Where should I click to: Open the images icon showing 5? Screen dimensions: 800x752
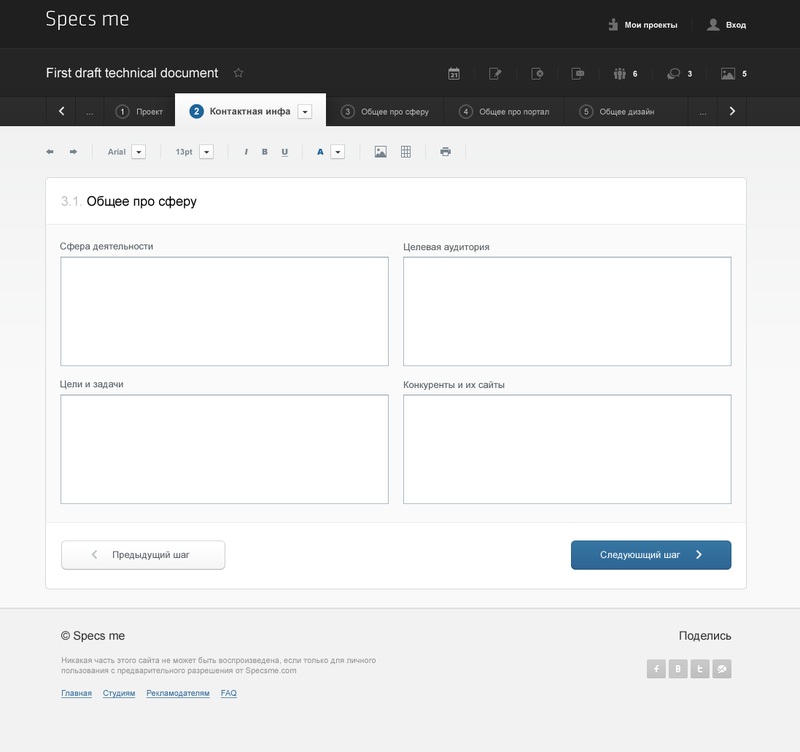[x=728, y=74]
